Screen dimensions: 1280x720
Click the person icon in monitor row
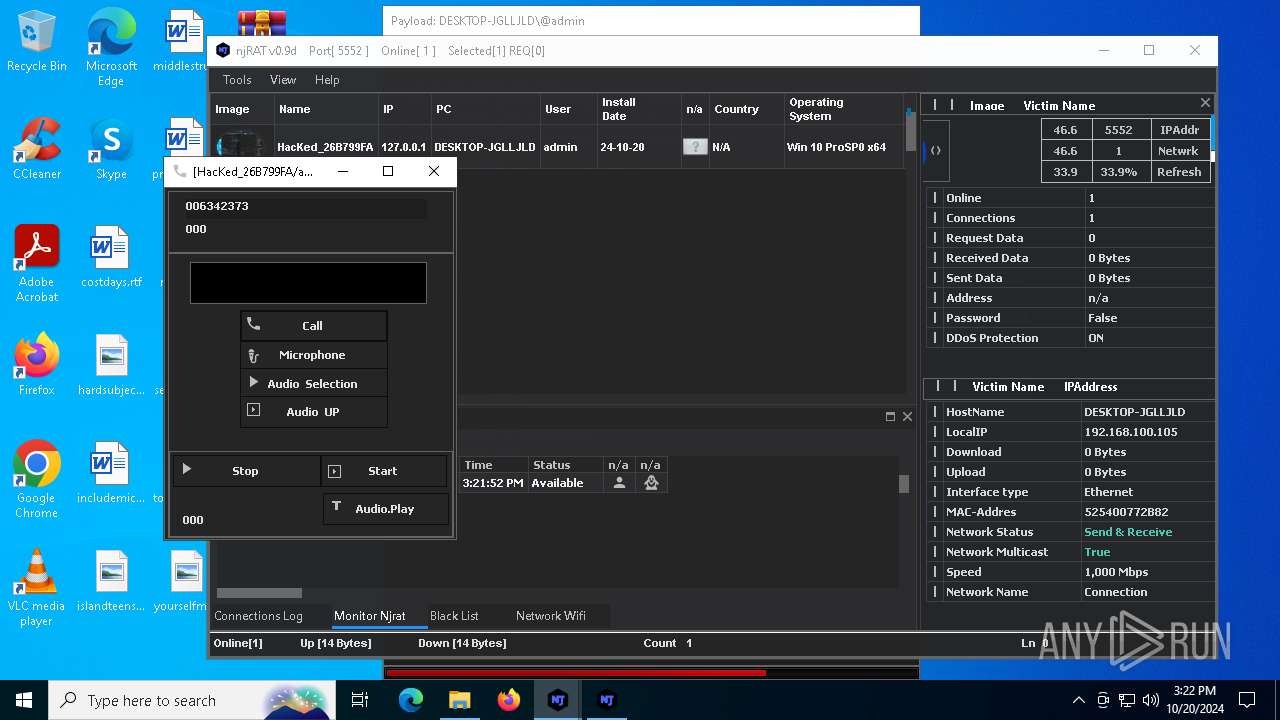(x=619, y=483)
